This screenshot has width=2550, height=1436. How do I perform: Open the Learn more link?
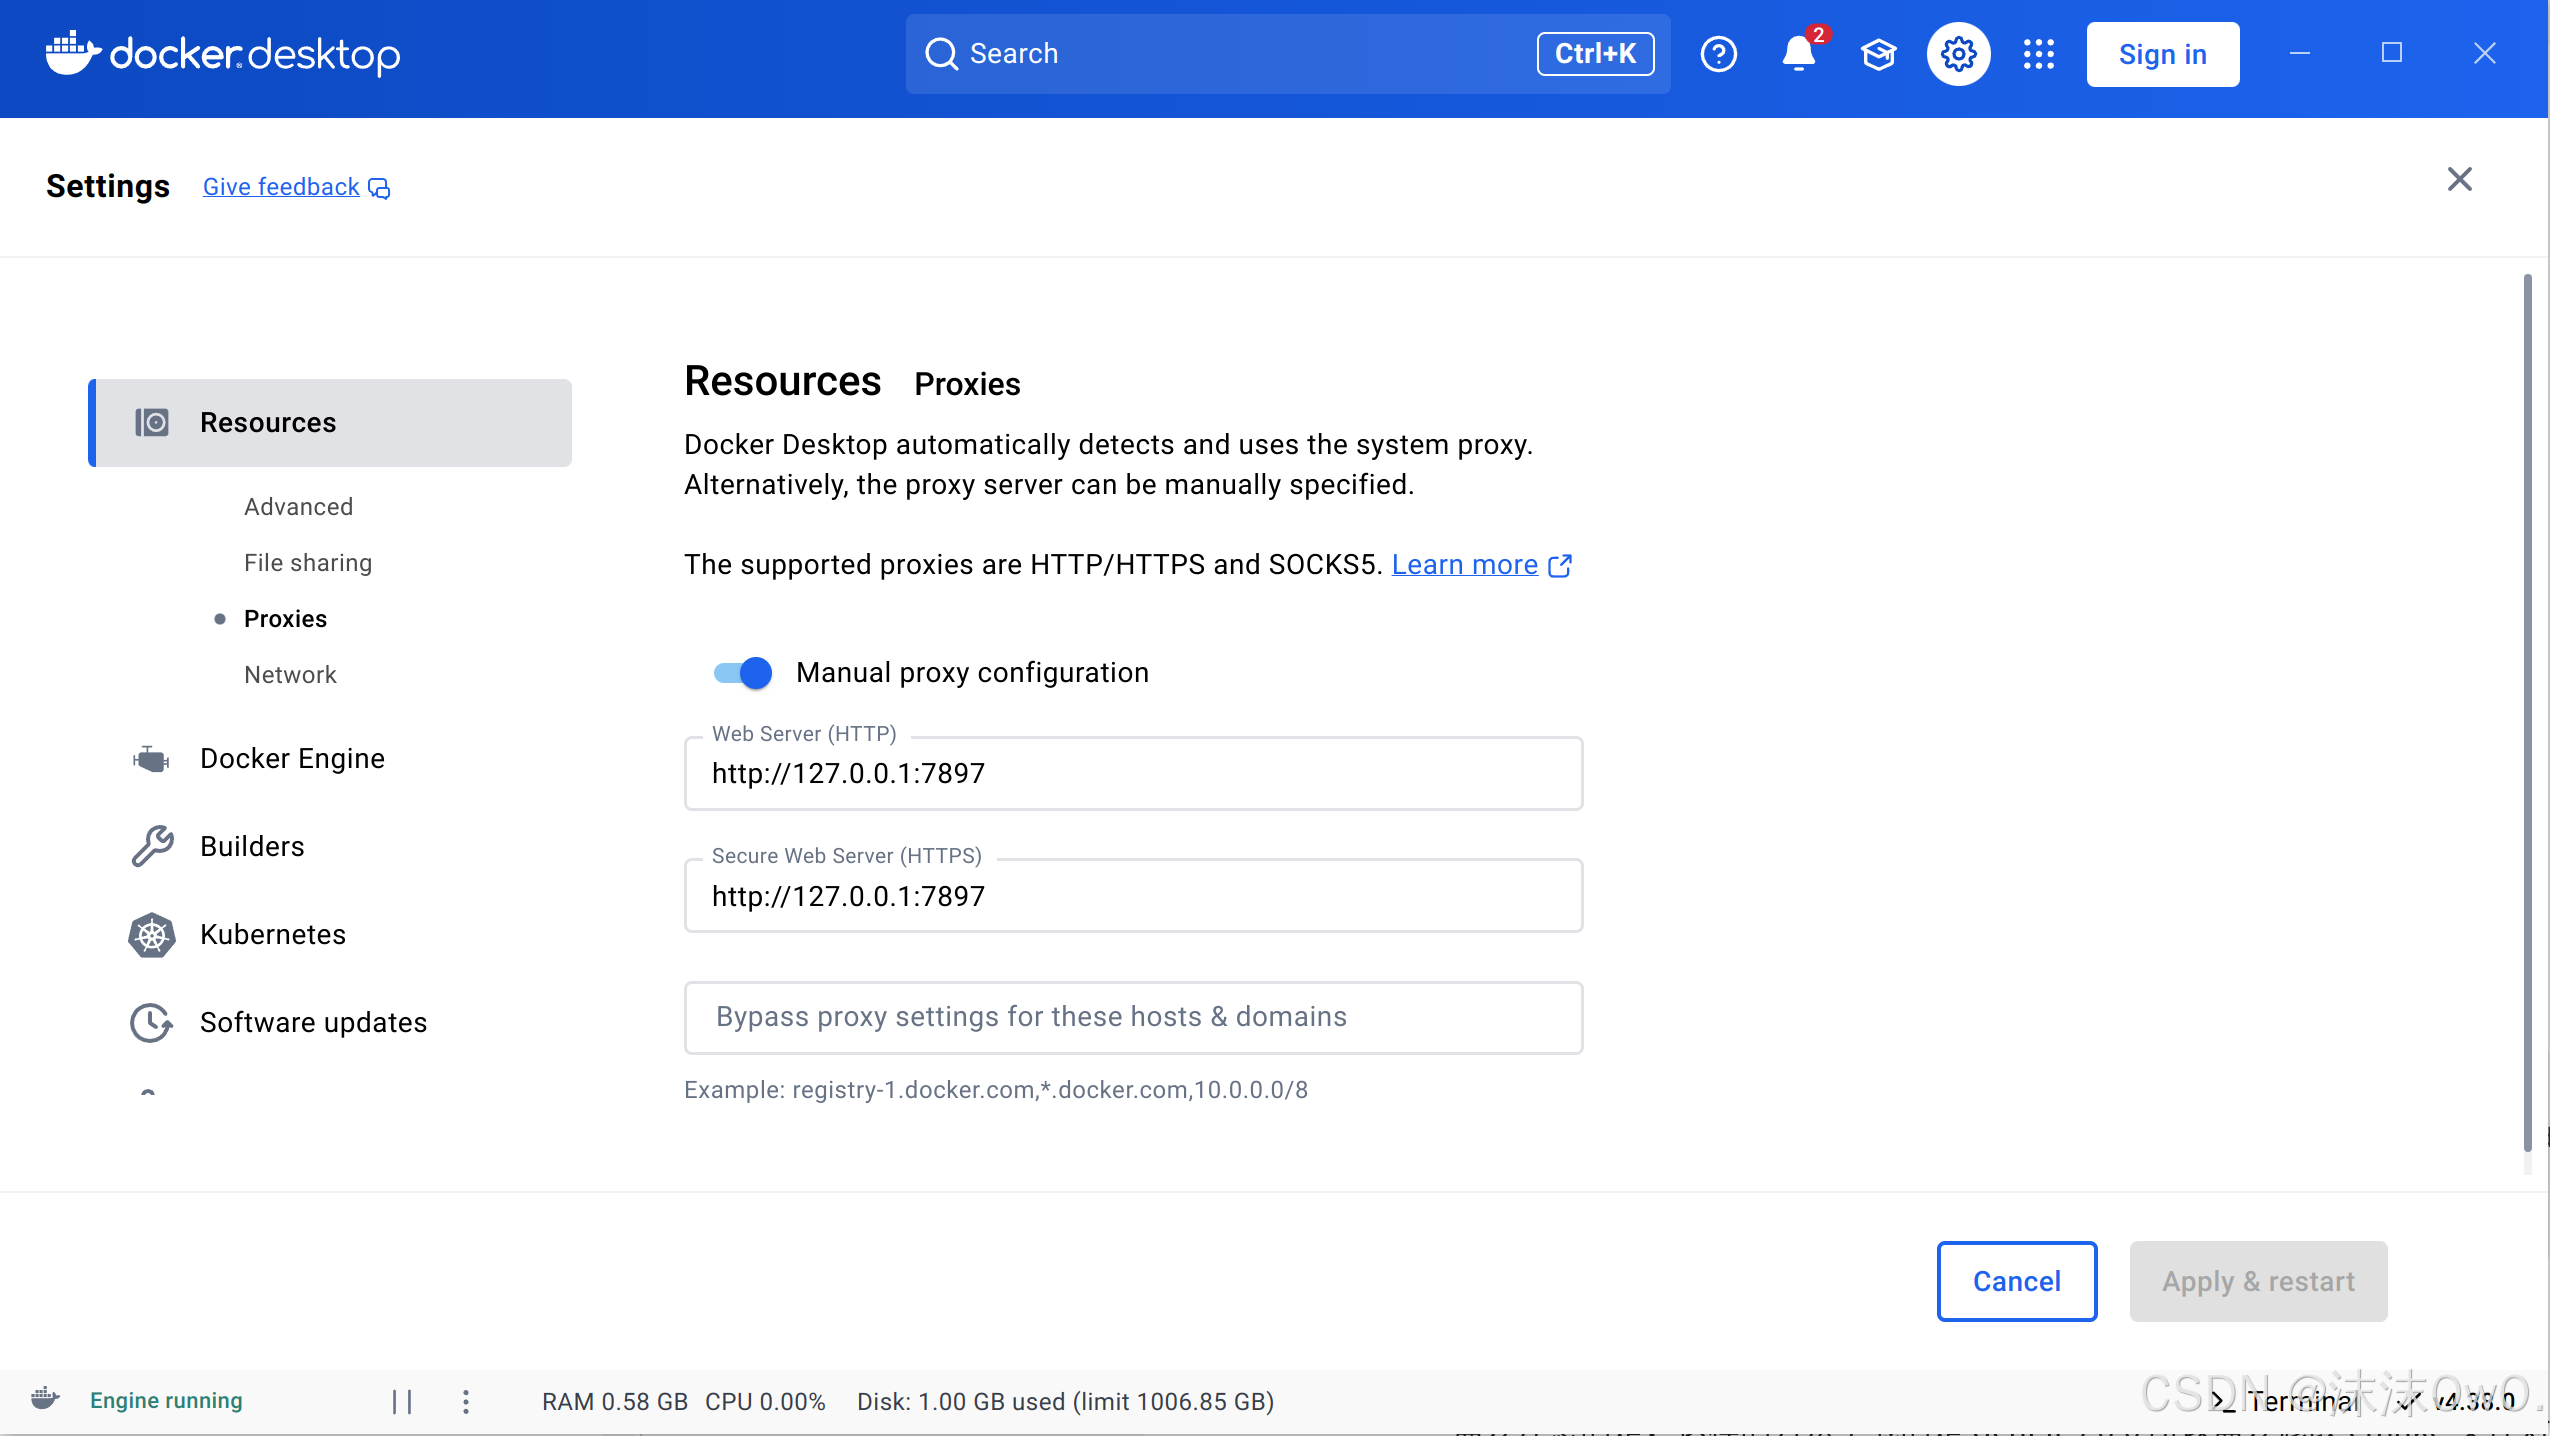[1464, 565]
